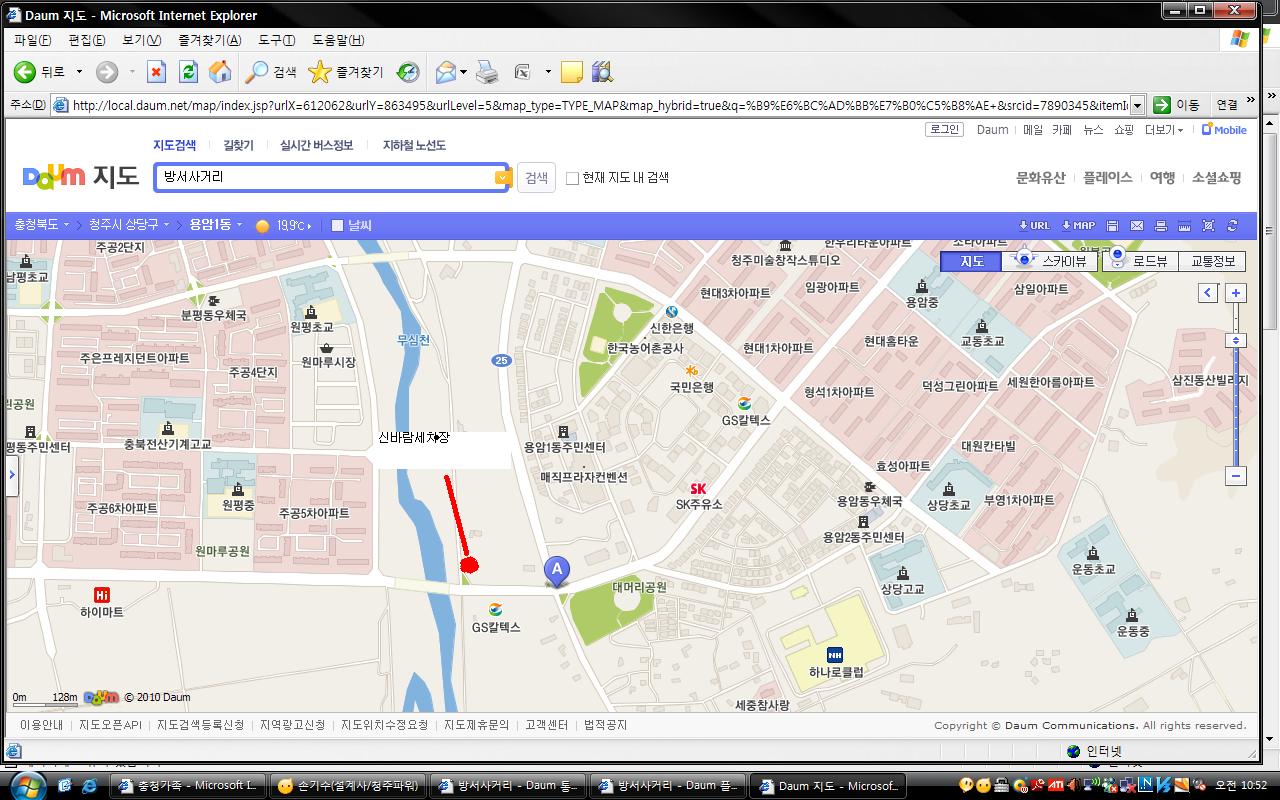This screenshot has width=1280, height=800.
Task: Enable 로드뷰 road view mode
Action: tap(1140, 261)
